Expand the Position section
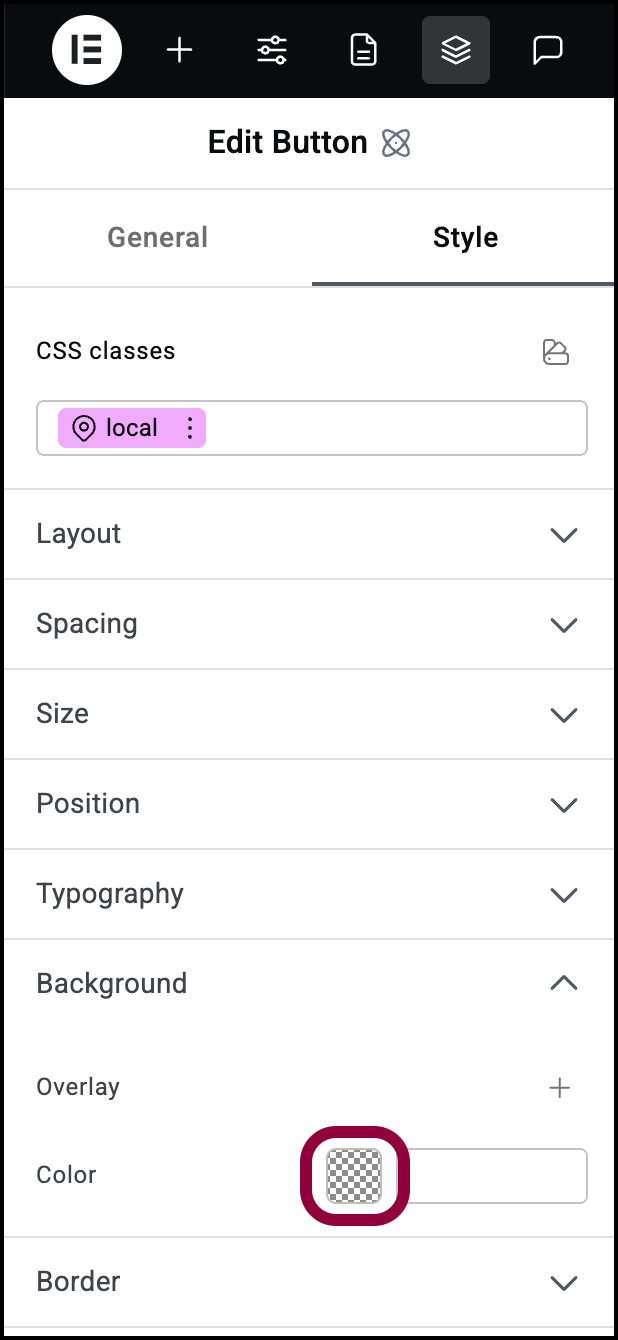 tap(563, 804)
